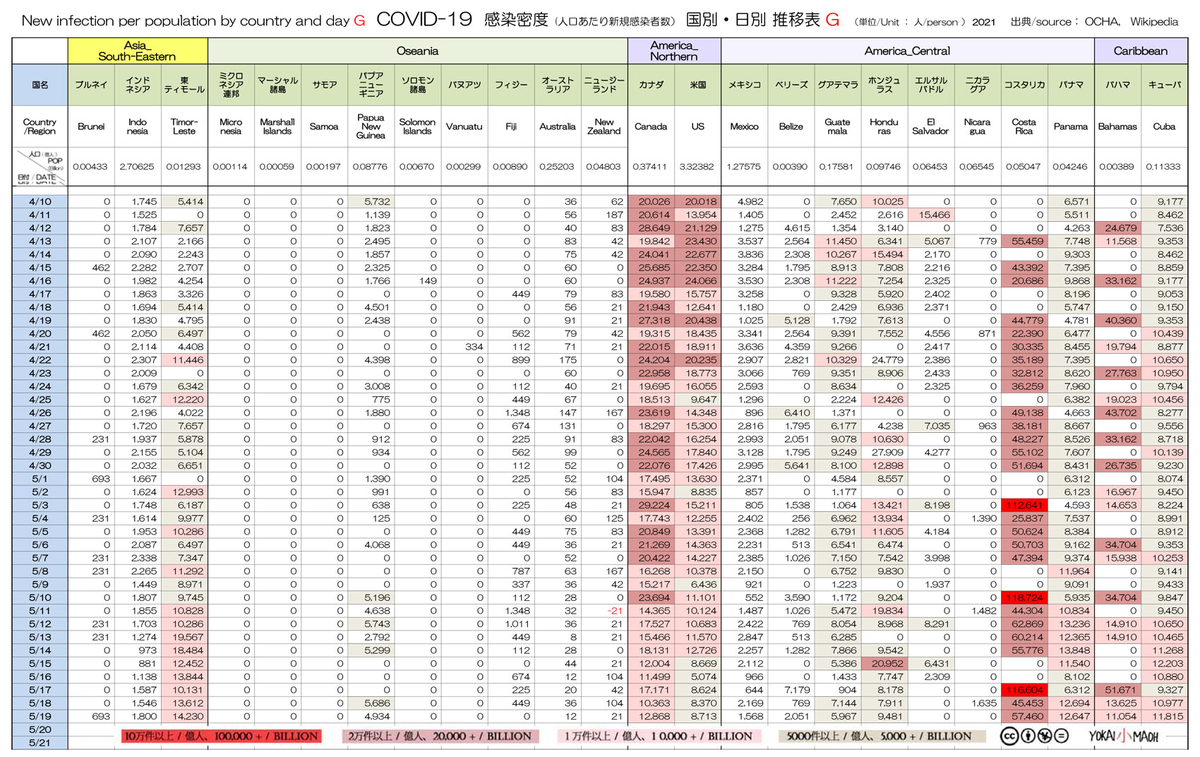This screenshot has width=1200, height=757.
Task: Select the America_Central region header
Action: (x=907, y=50)
